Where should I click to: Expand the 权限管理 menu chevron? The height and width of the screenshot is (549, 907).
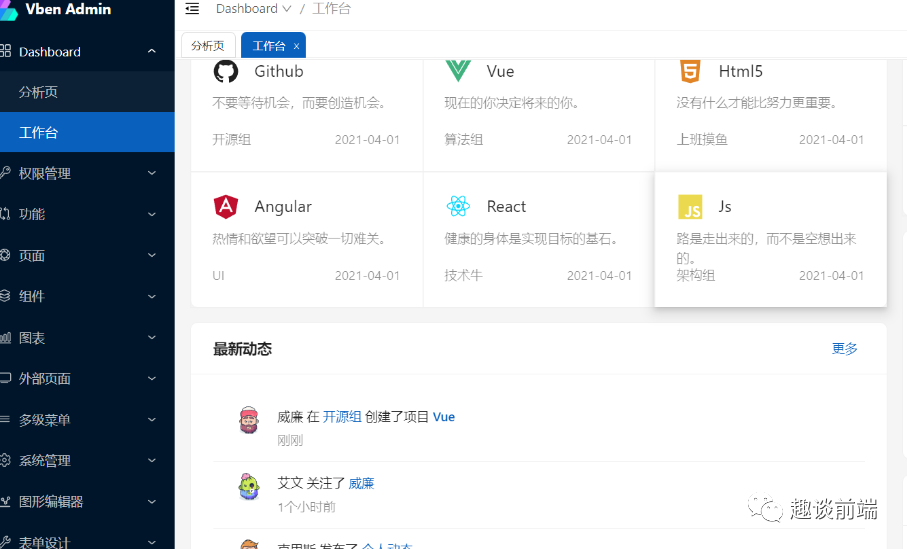(x=152, y=173)
